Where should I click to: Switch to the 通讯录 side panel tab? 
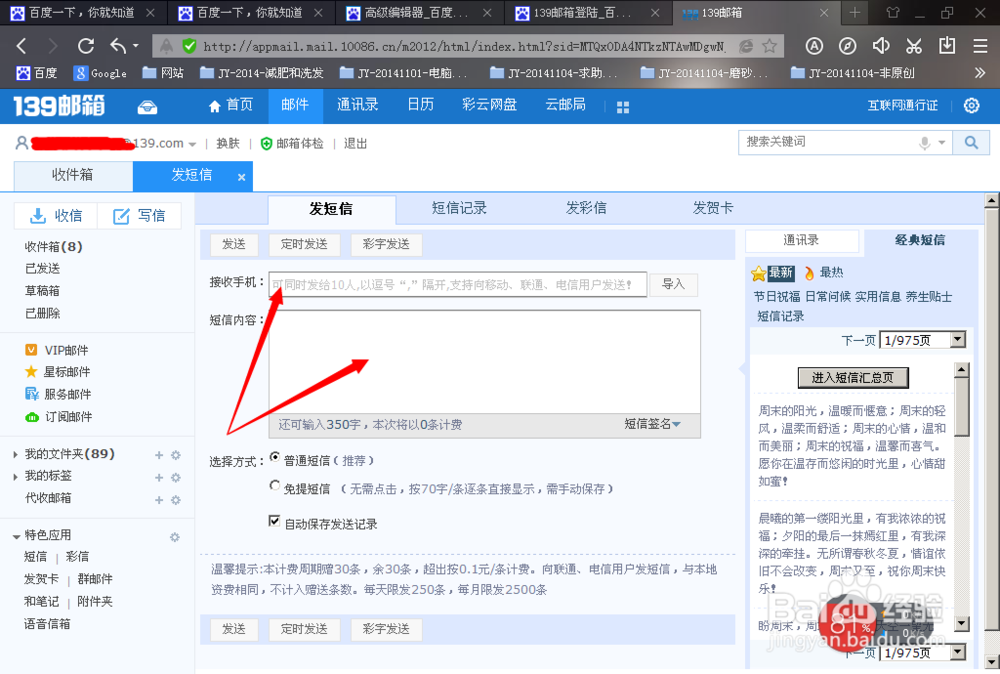click(x=801, y=240)
